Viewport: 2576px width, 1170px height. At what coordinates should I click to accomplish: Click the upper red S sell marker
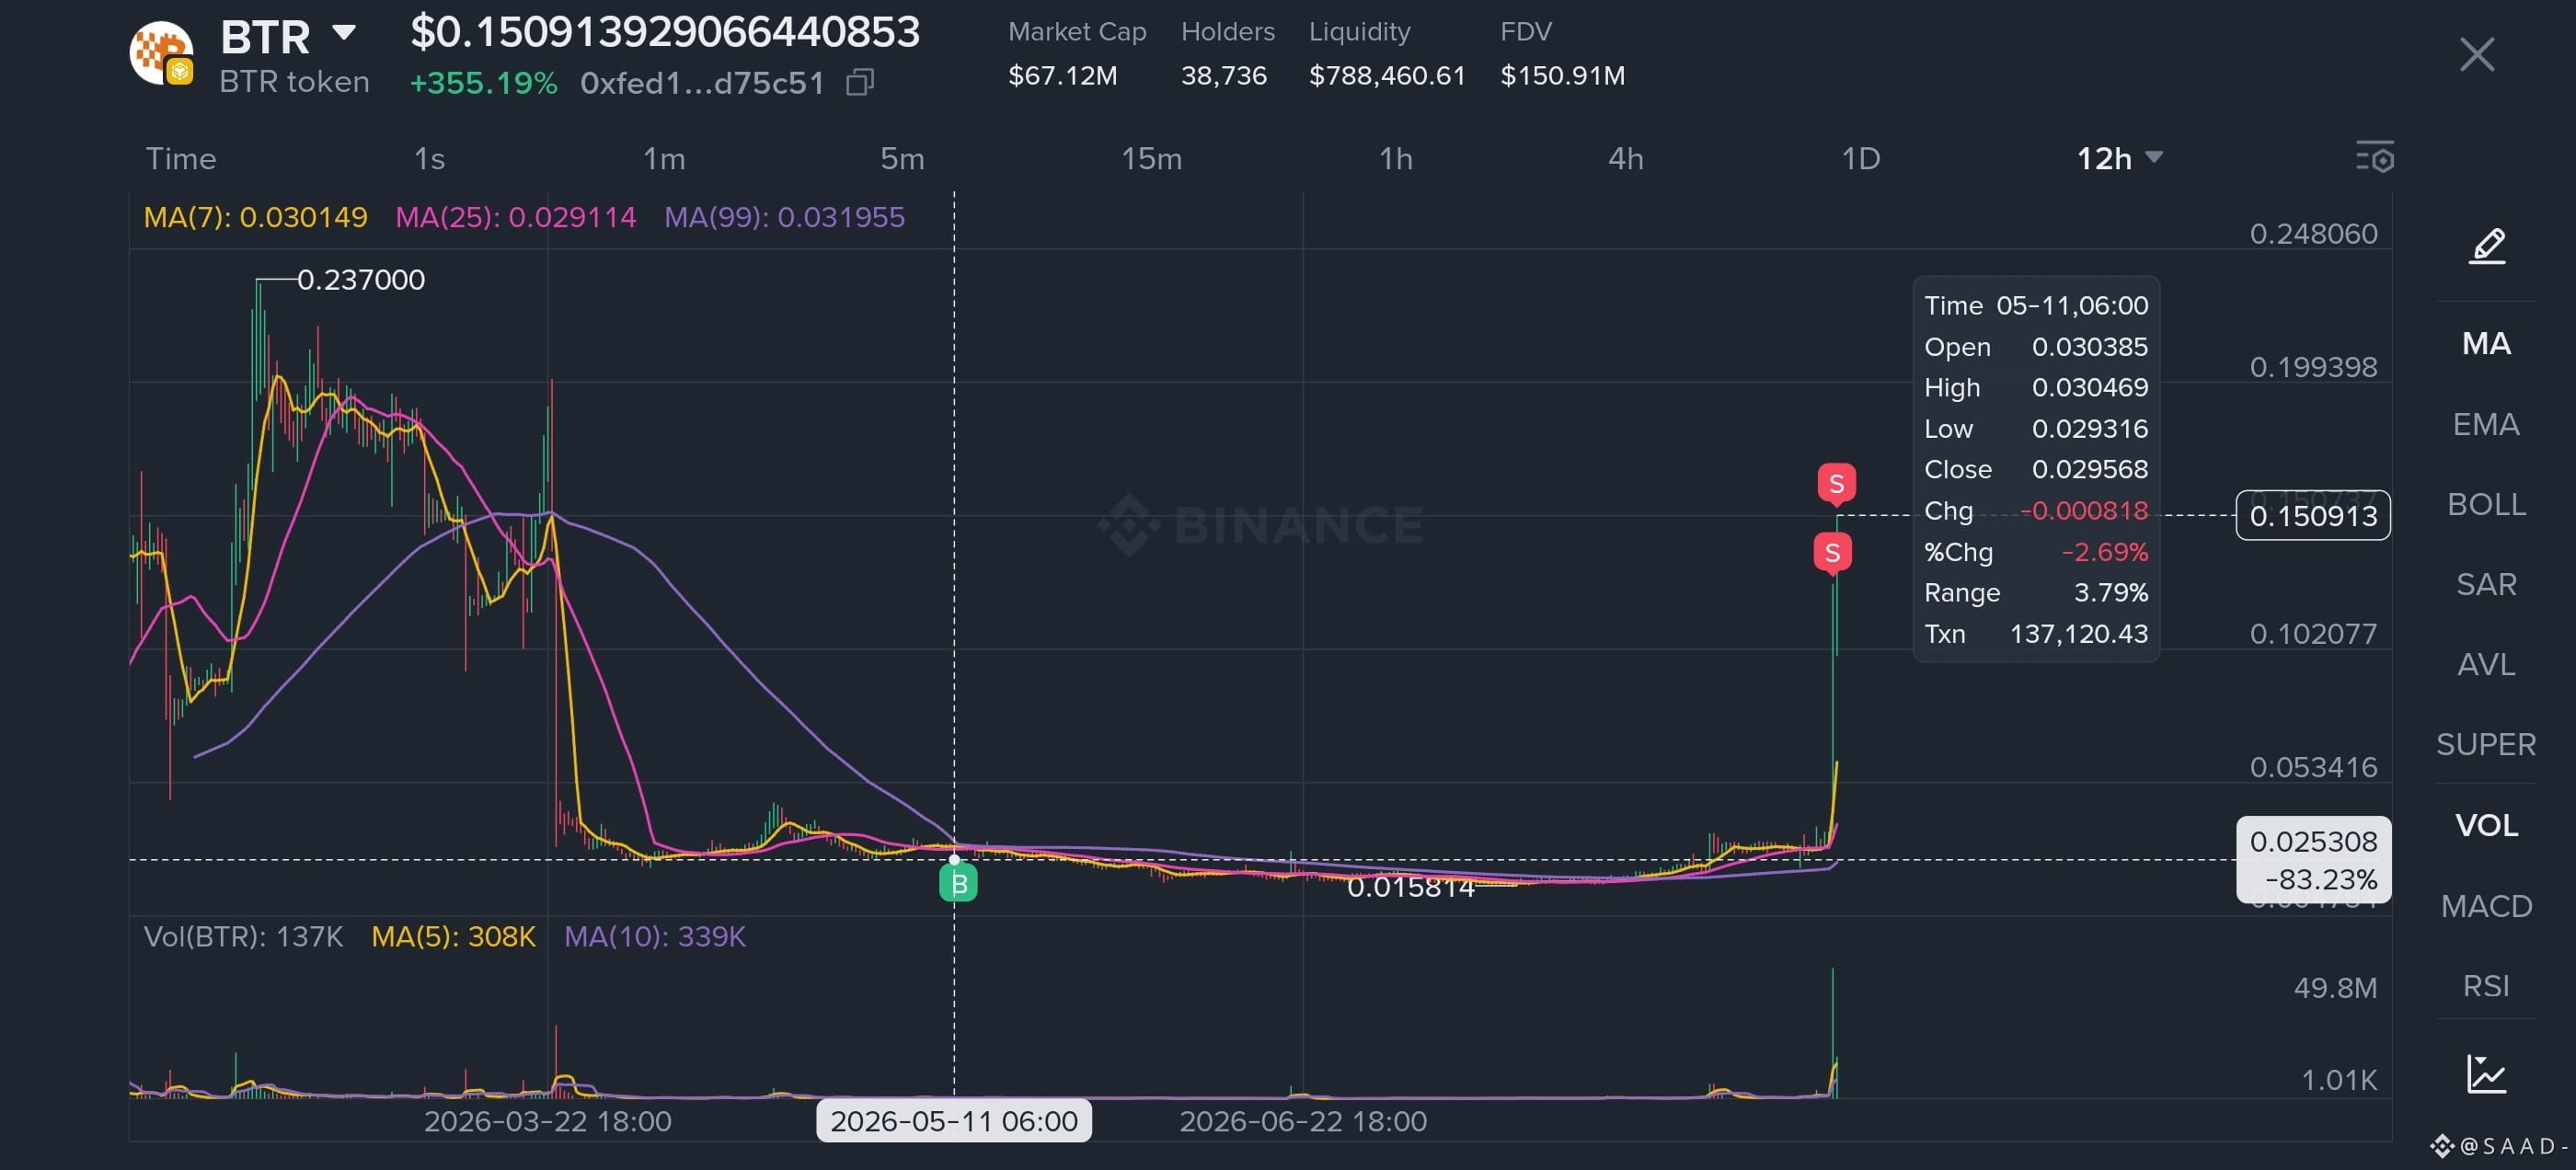click(x=1836, y=484)
